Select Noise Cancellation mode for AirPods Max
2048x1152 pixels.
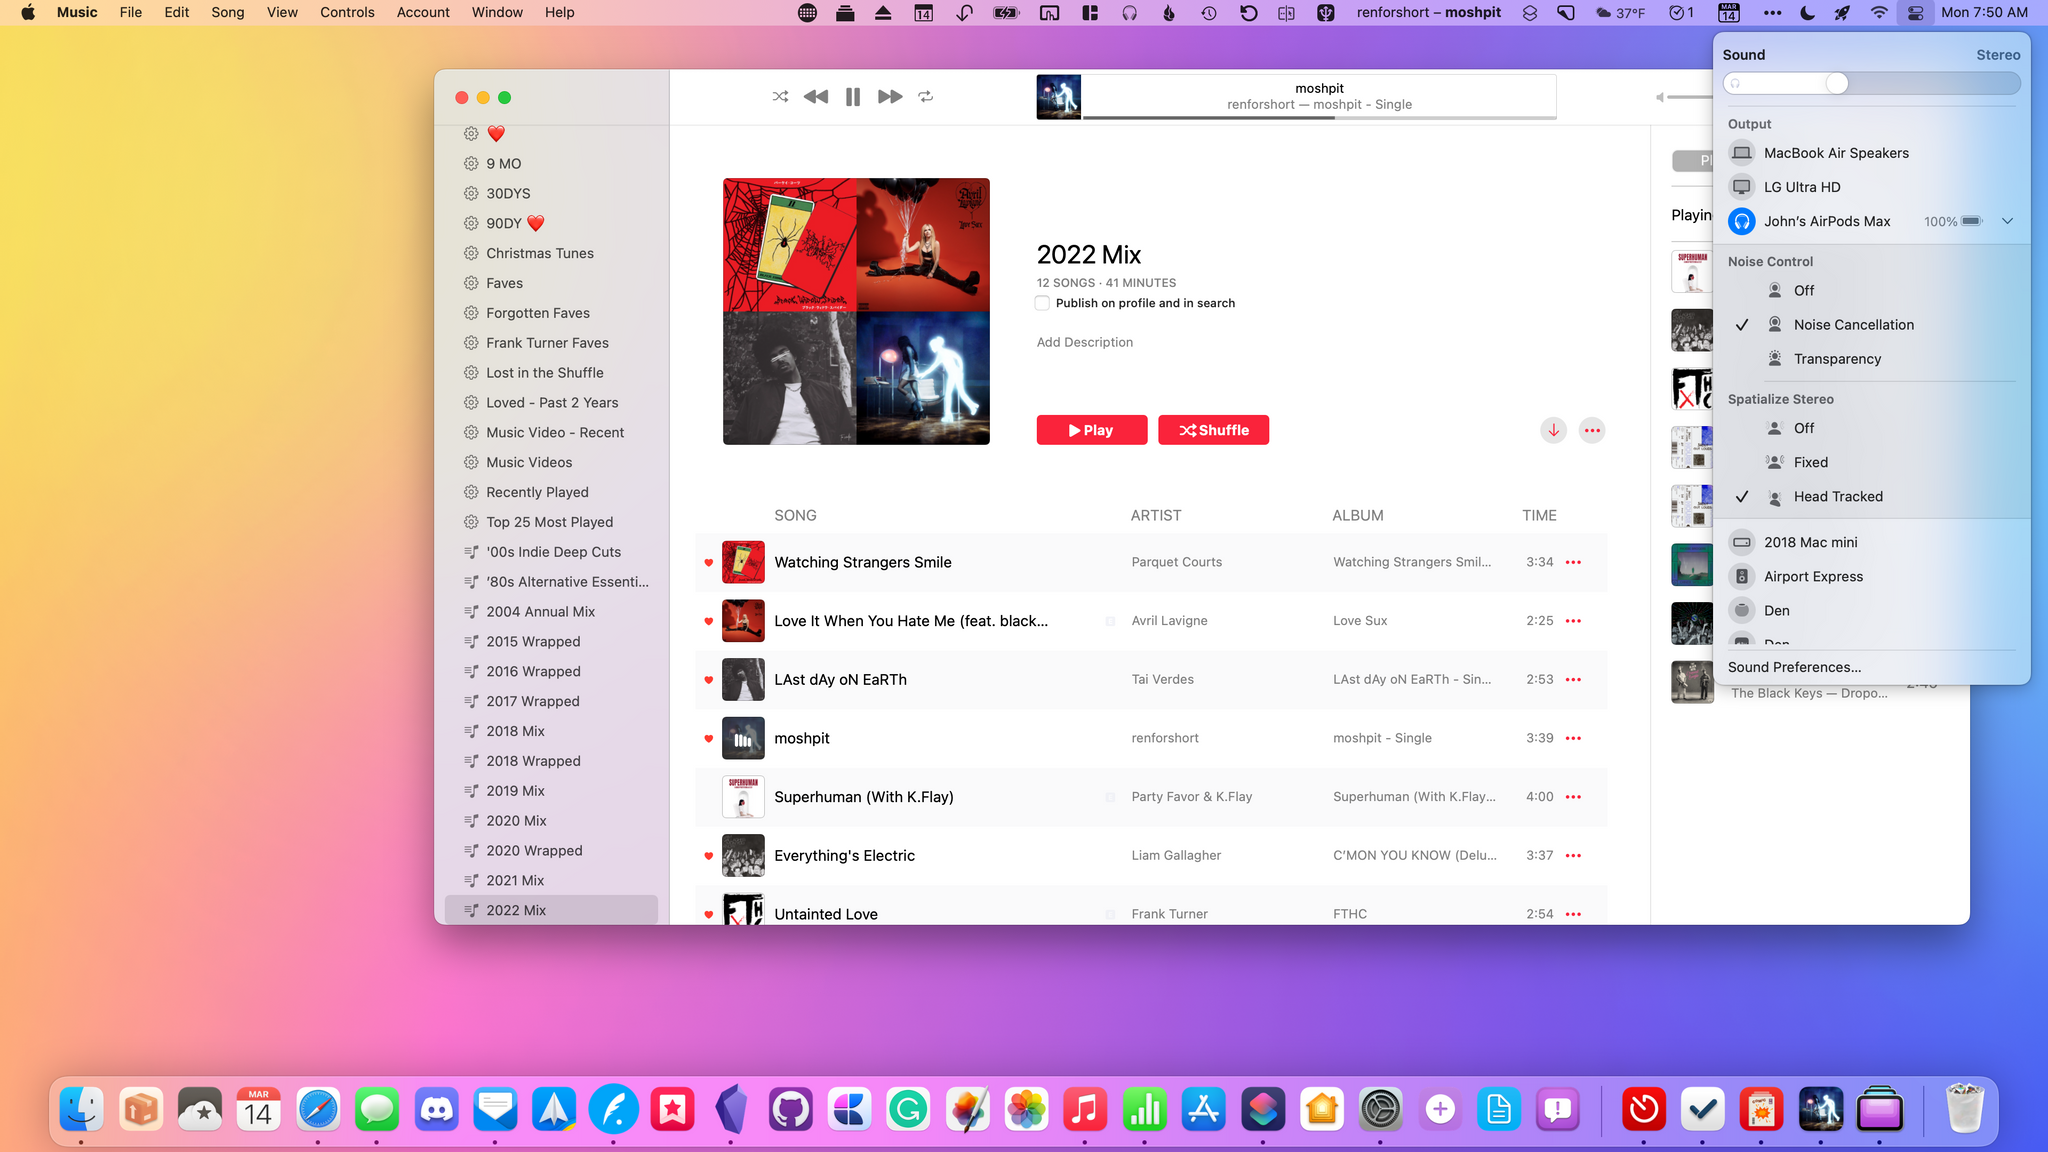(1854, 324)
